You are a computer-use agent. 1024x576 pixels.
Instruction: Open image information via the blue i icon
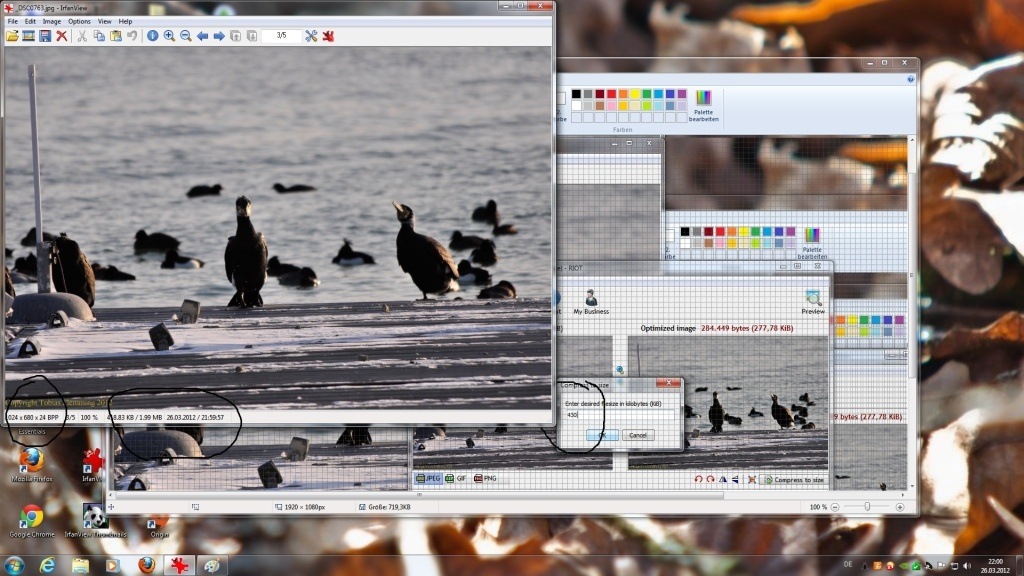point(152,36)
